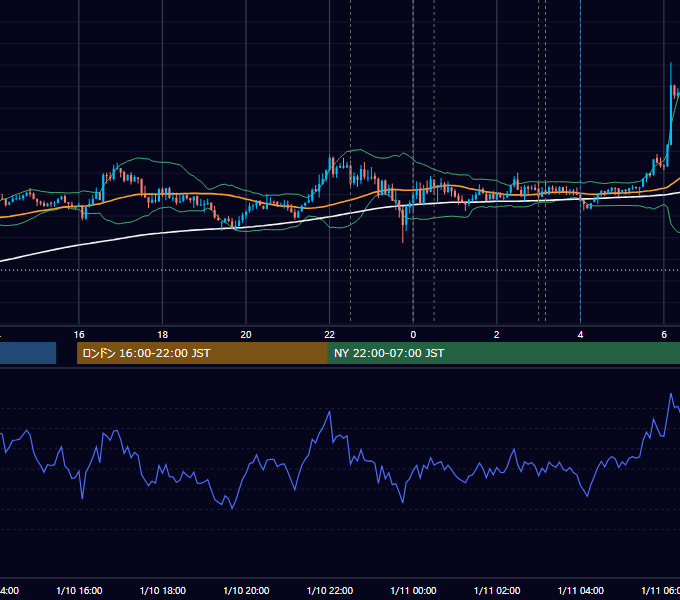The image size is (680, 600).
Task: Click the 1/10 22:00 date label
Action: [330, 590]
